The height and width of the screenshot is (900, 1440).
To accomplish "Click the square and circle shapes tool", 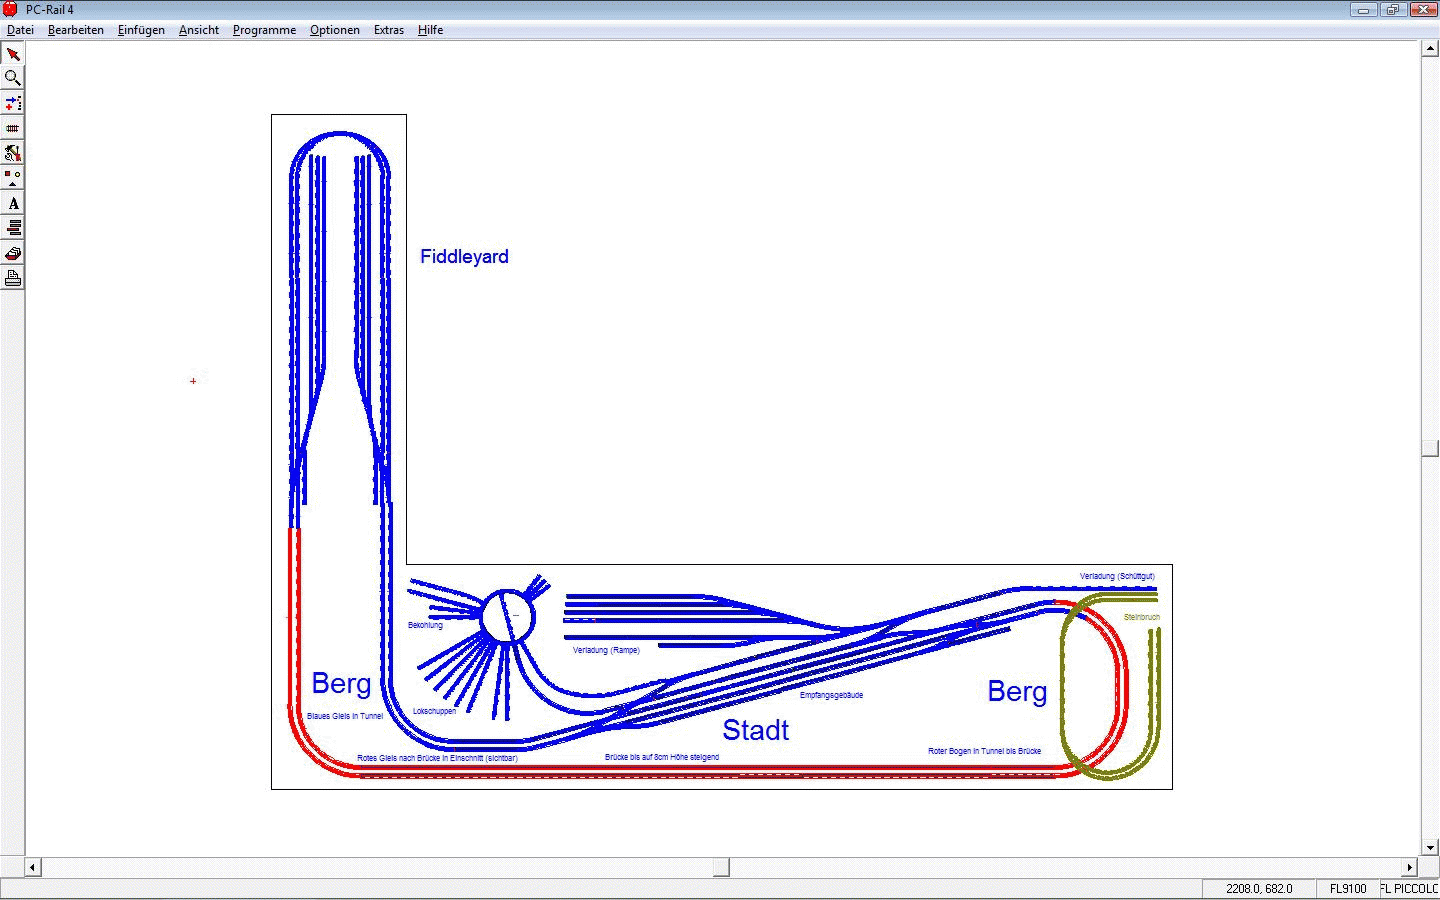I will (x=13, y=177).
